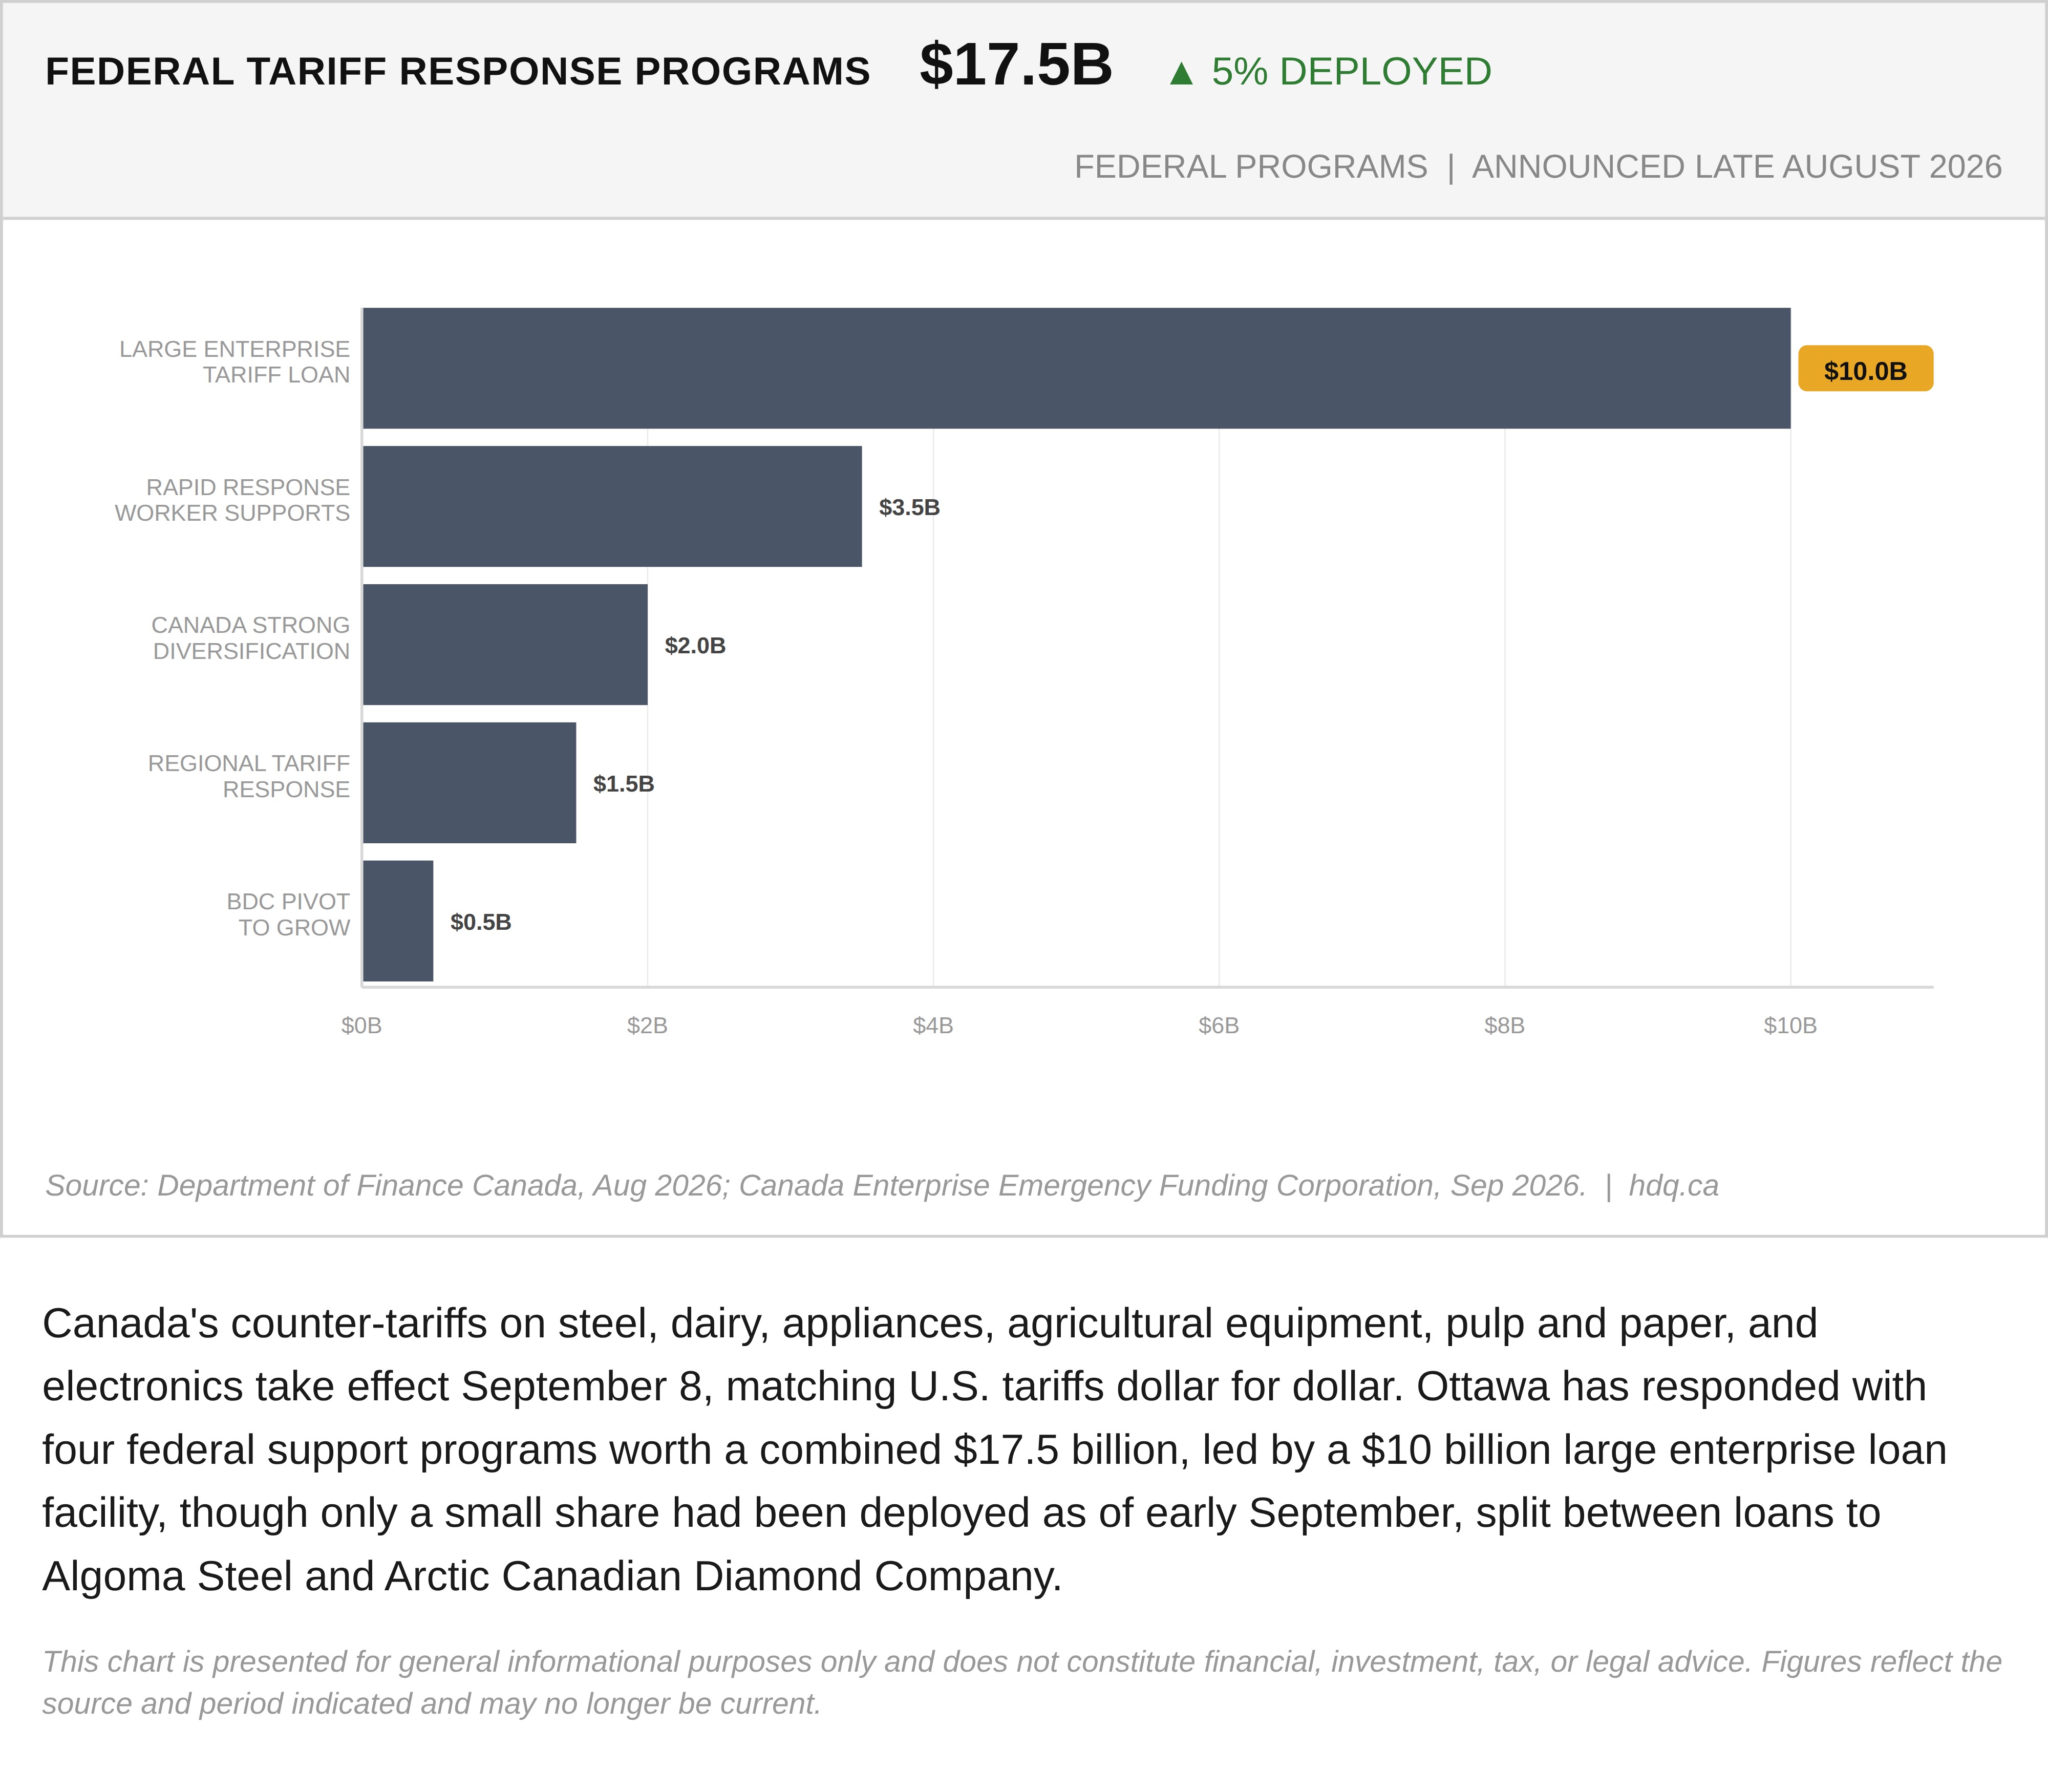2048x1792 pixels.
Task: Click the Rapid Response Worker Supports bar
Action: (612, 506)
